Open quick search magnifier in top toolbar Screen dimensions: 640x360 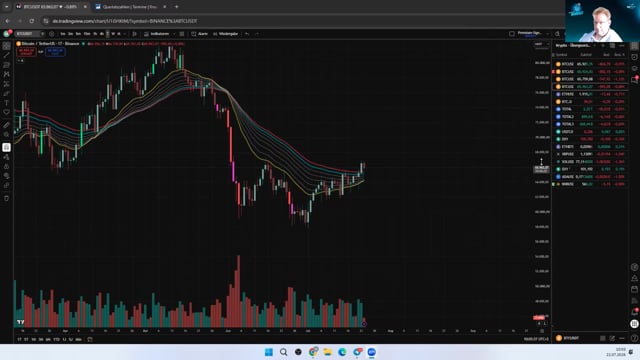[x=558, y=34]
